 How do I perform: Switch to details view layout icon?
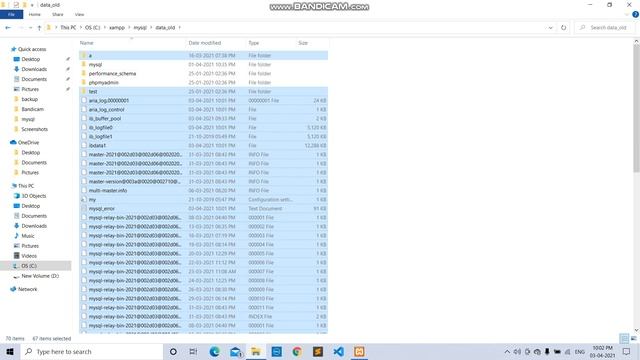624,338
